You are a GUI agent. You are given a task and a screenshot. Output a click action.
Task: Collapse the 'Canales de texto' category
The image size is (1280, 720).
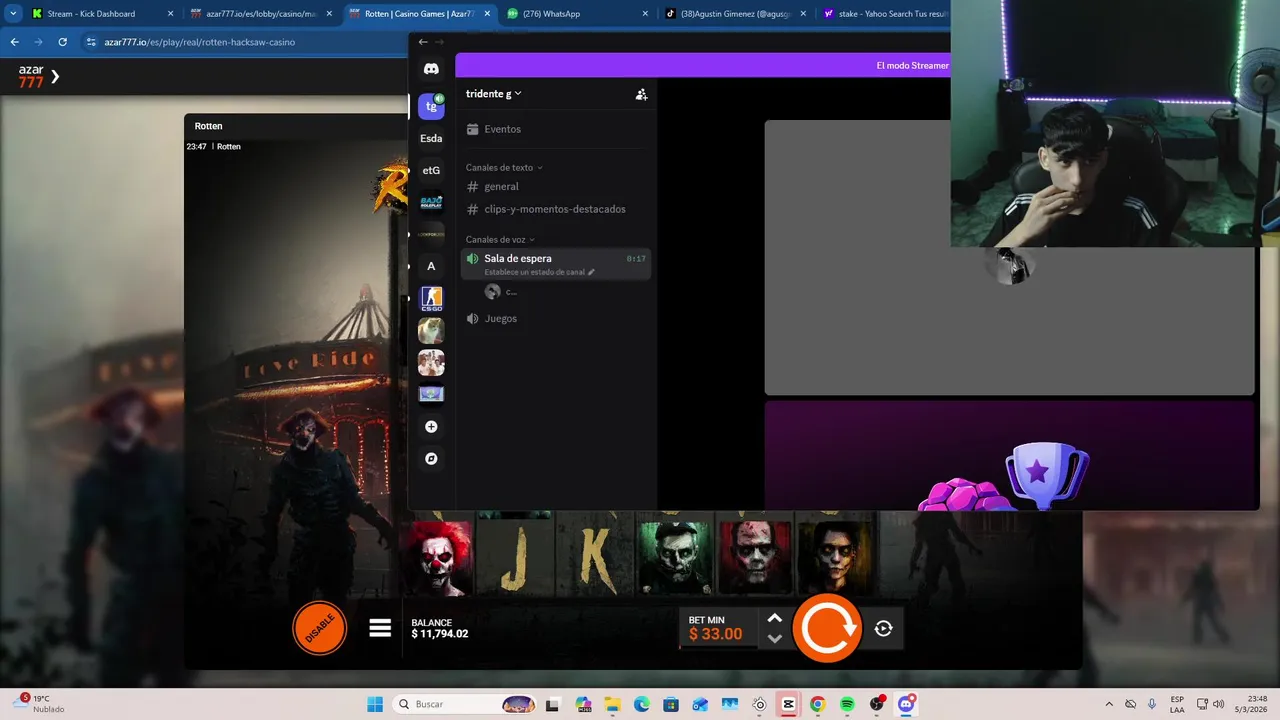pos(504,167)
